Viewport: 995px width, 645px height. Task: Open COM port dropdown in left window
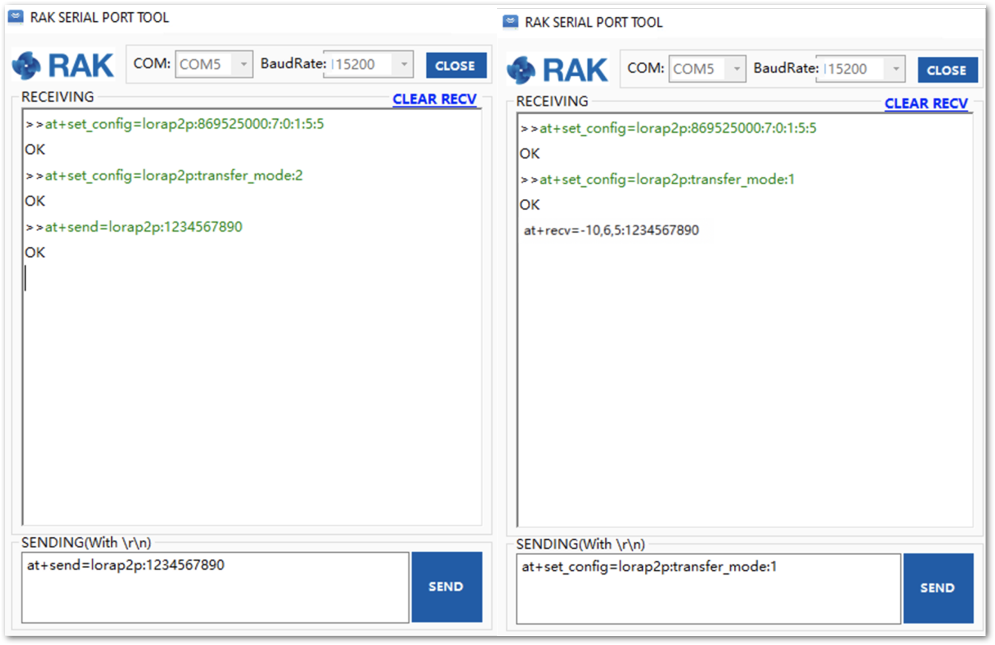(214, 64)
